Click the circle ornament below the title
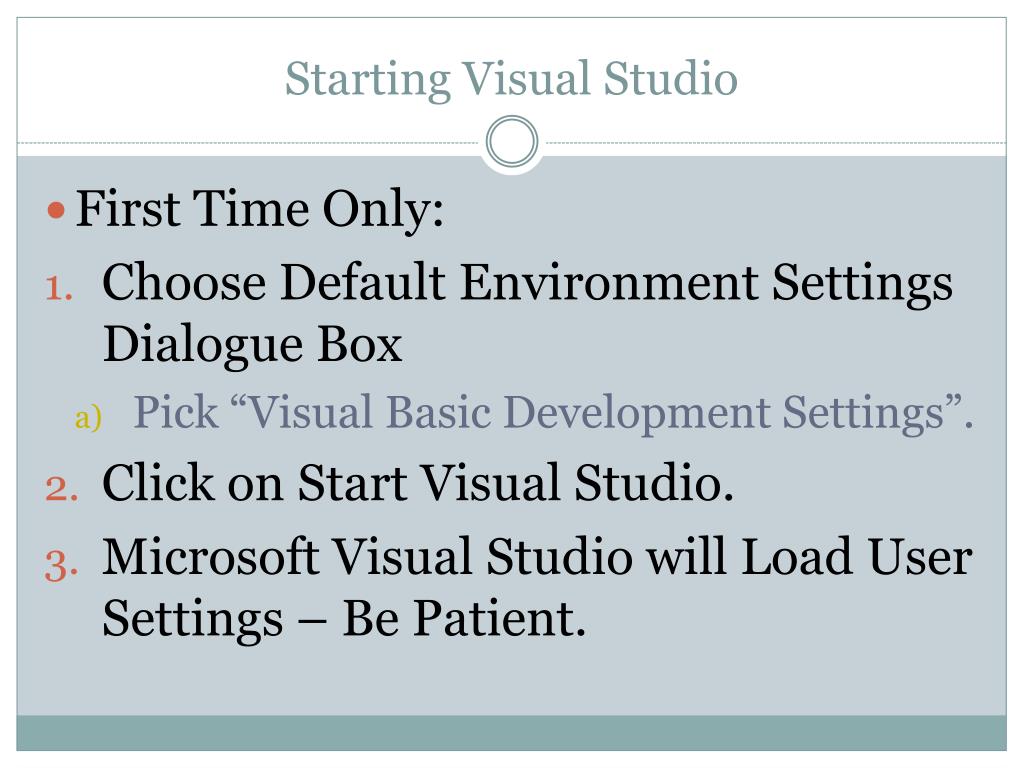The width and height of the screenshot is (1024, 768). 512,141
